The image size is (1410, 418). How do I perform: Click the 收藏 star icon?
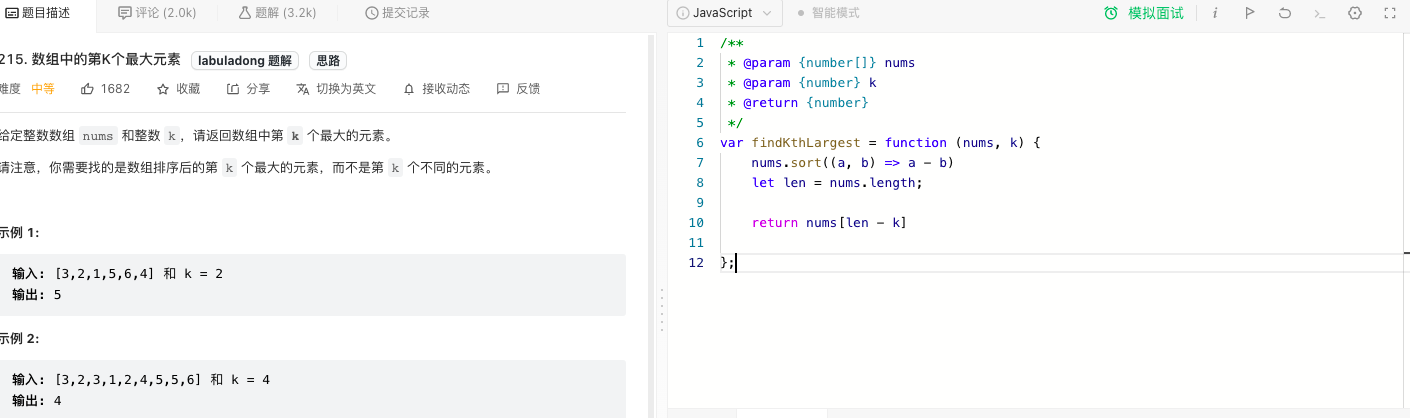tap(163, 88)
